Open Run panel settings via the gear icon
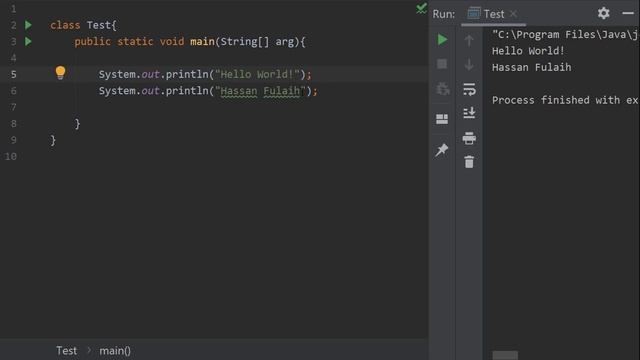The height and width of the screenshot is (360, 640). point(604,13)
